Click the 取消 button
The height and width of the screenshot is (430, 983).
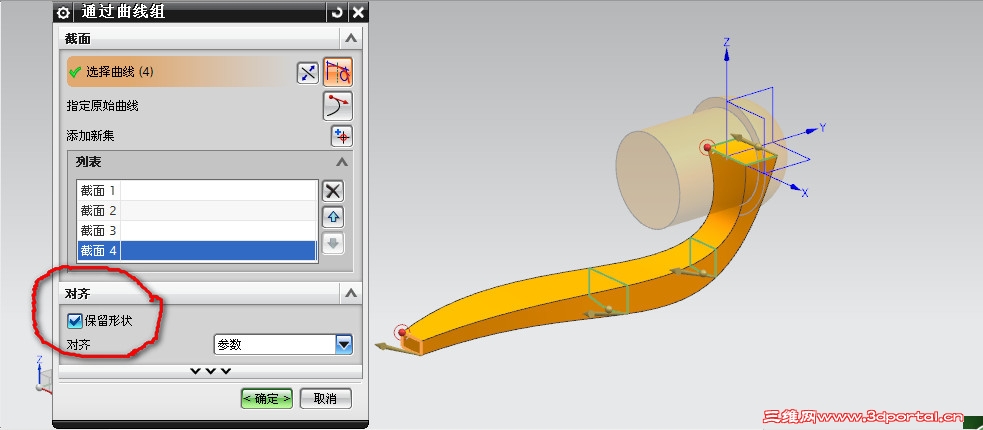point(325,399)
